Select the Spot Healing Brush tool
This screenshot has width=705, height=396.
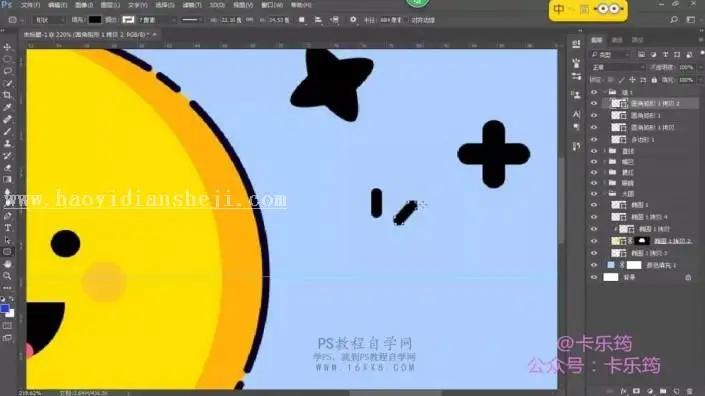pyautogui.click(x=7, y=120)
